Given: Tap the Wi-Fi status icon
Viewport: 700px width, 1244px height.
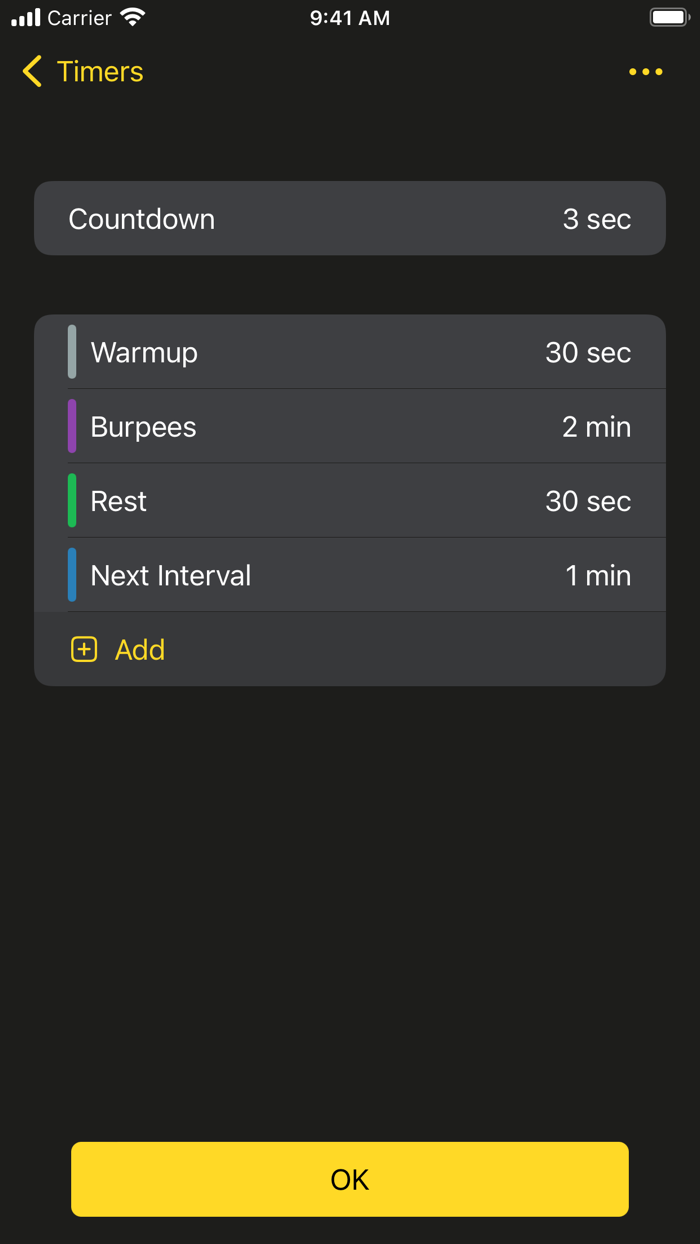Looking at the screenshot, I should (x=132, y=18).
